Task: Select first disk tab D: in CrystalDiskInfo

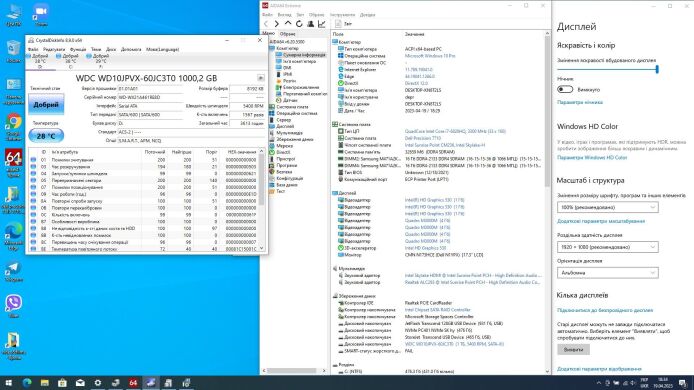Action: 39,61
